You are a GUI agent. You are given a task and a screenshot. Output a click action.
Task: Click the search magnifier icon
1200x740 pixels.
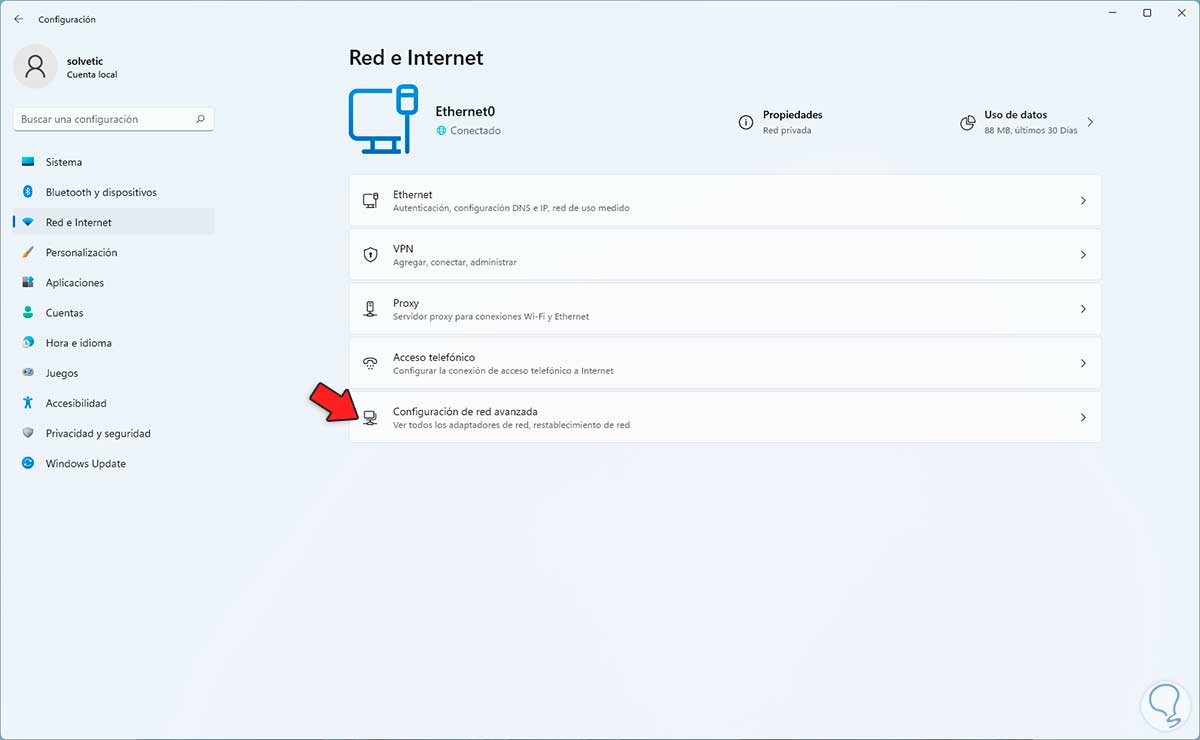click(x=200, y=119)
